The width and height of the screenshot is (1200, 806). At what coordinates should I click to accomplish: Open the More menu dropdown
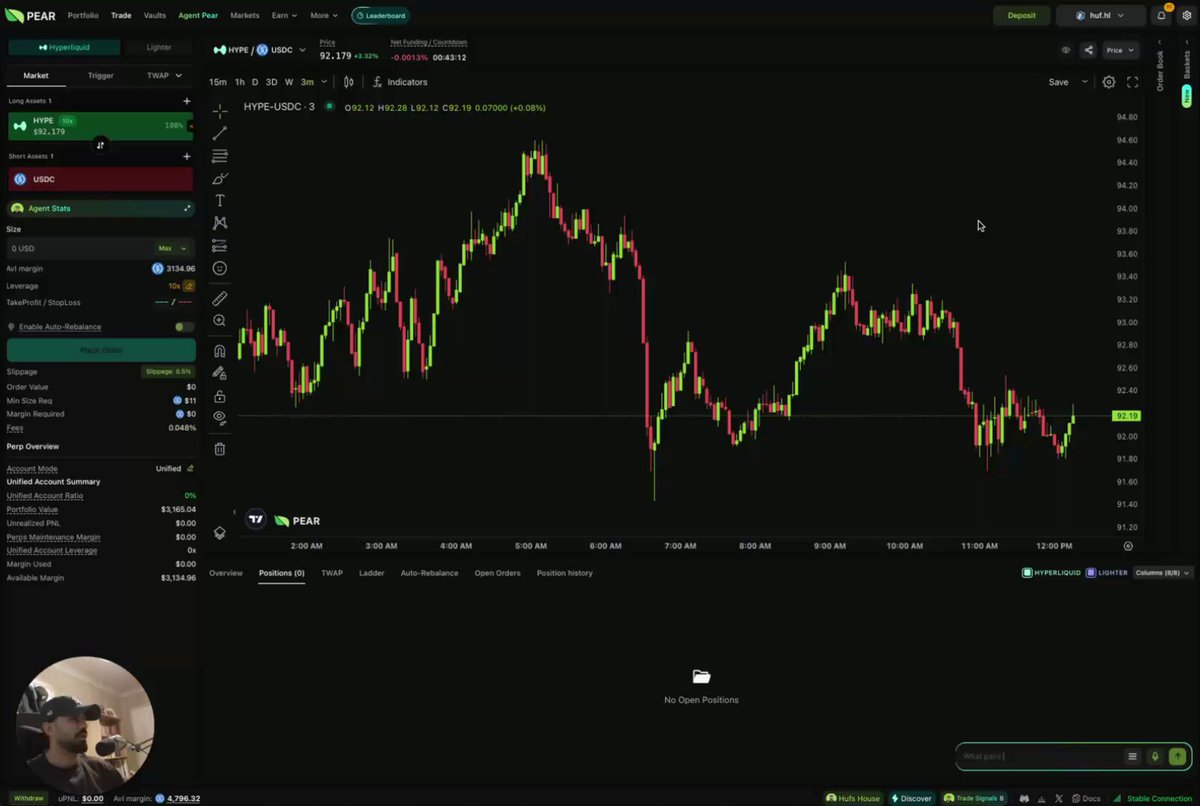coord(323,15)
